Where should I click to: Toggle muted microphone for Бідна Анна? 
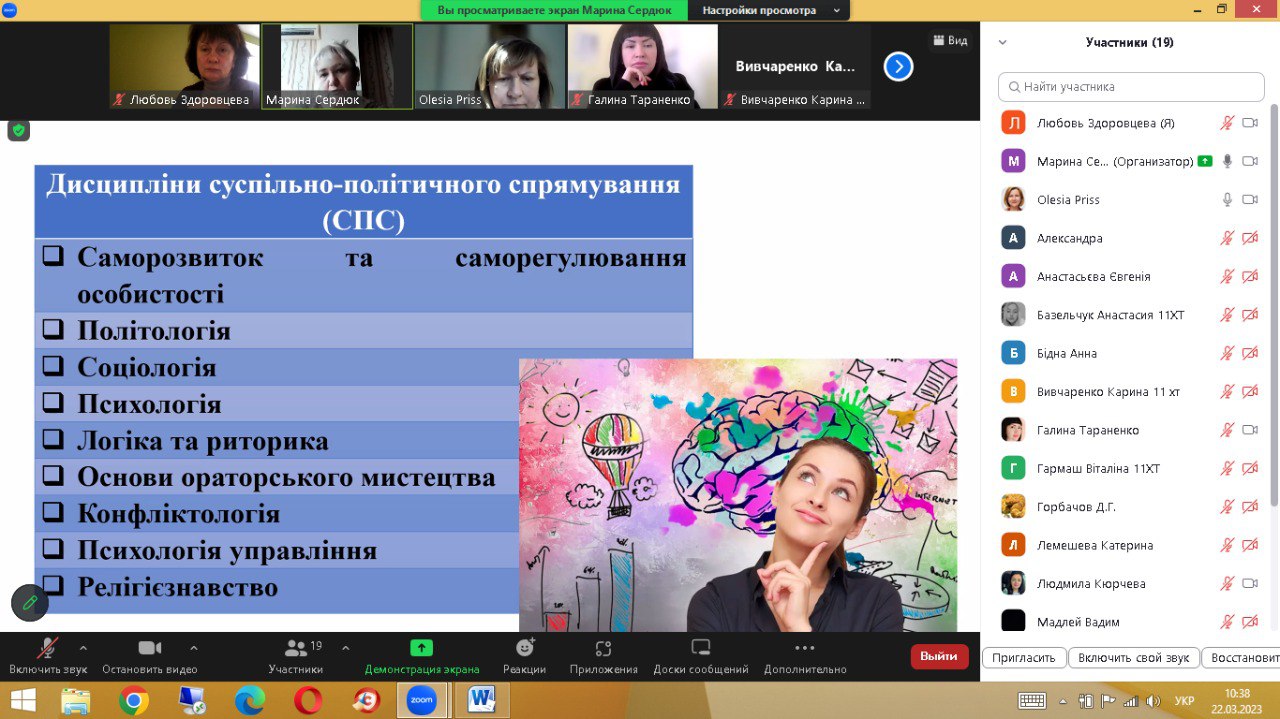pos(1227,353)
